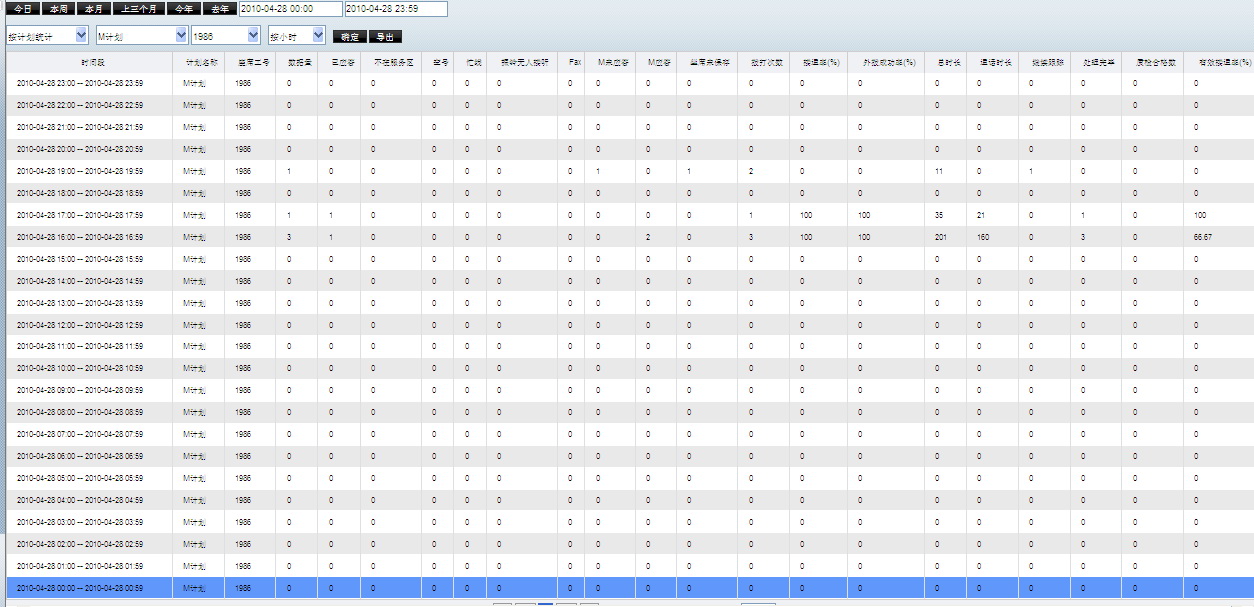
Task: Click the start date field 2010-04-28 00:00
Action: click(290, 9)
